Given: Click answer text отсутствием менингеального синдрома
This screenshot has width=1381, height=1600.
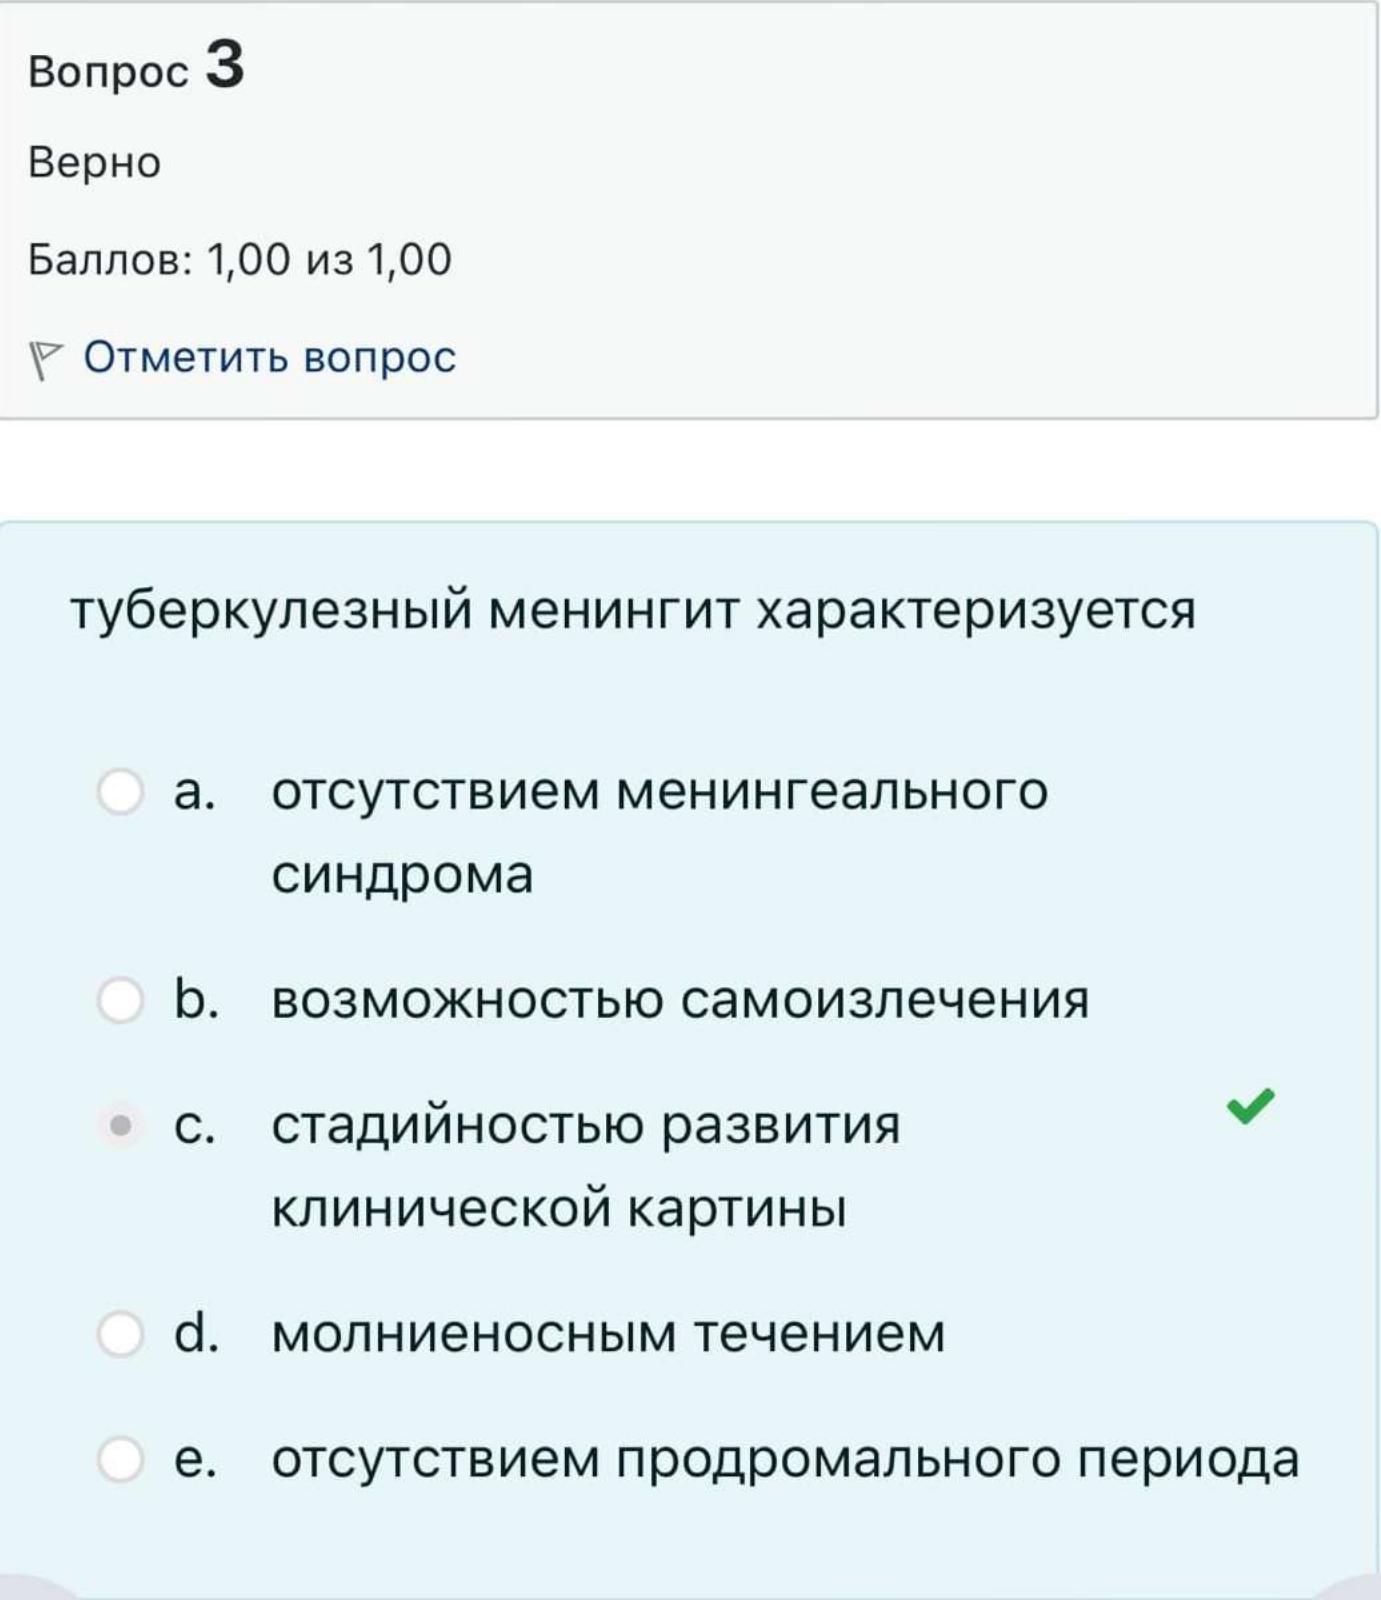Looking at the screenshot, I should point(660,833).
